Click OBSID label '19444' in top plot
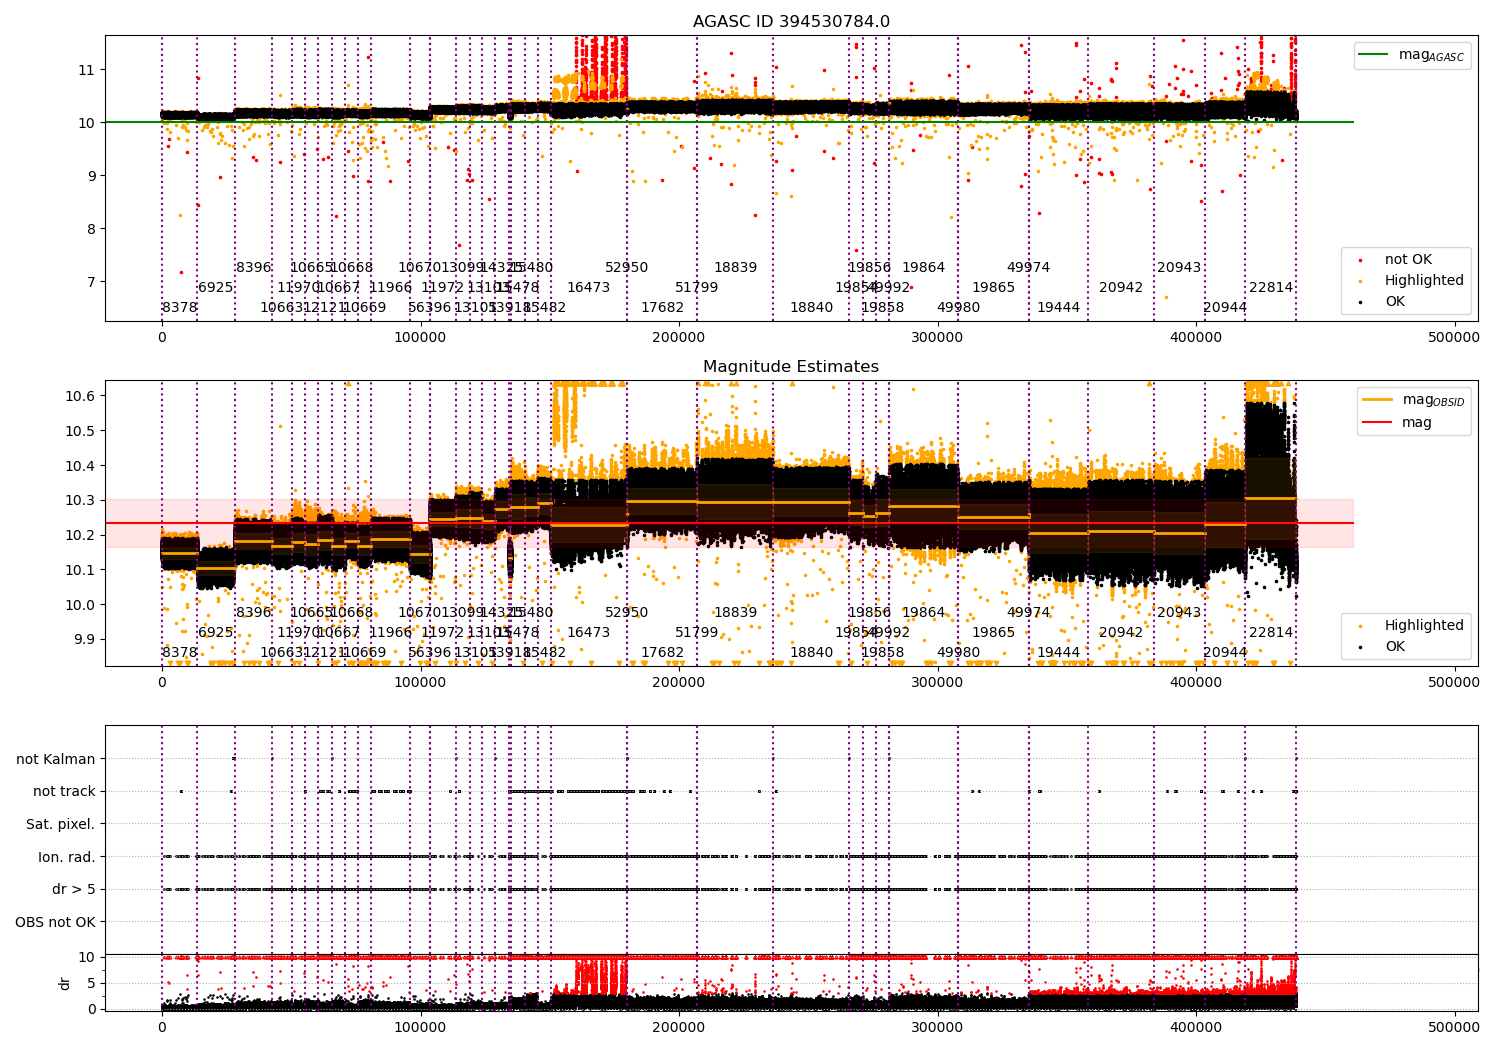Image resolution: width=1500 pixels, height=1050 pixels. pyautogui.click(x=1059, y=308)
